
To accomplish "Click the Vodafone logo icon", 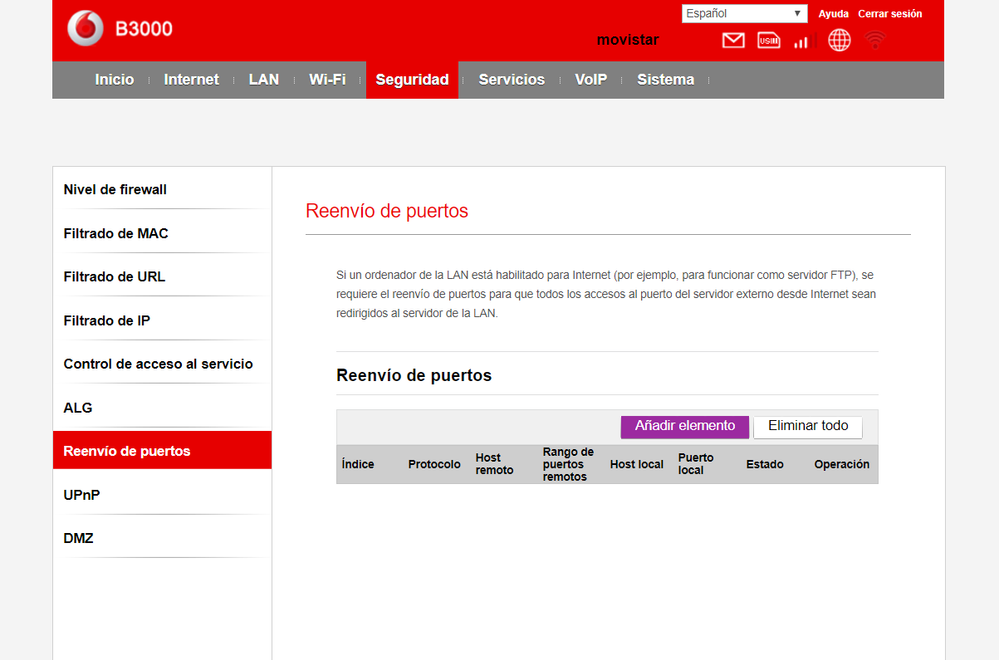I will tap(85, 29).
